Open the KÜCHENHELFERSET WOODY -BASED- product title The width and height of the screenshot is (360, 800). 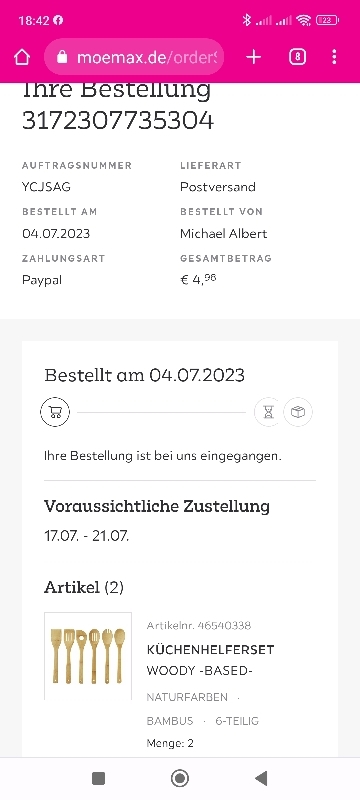210,660
